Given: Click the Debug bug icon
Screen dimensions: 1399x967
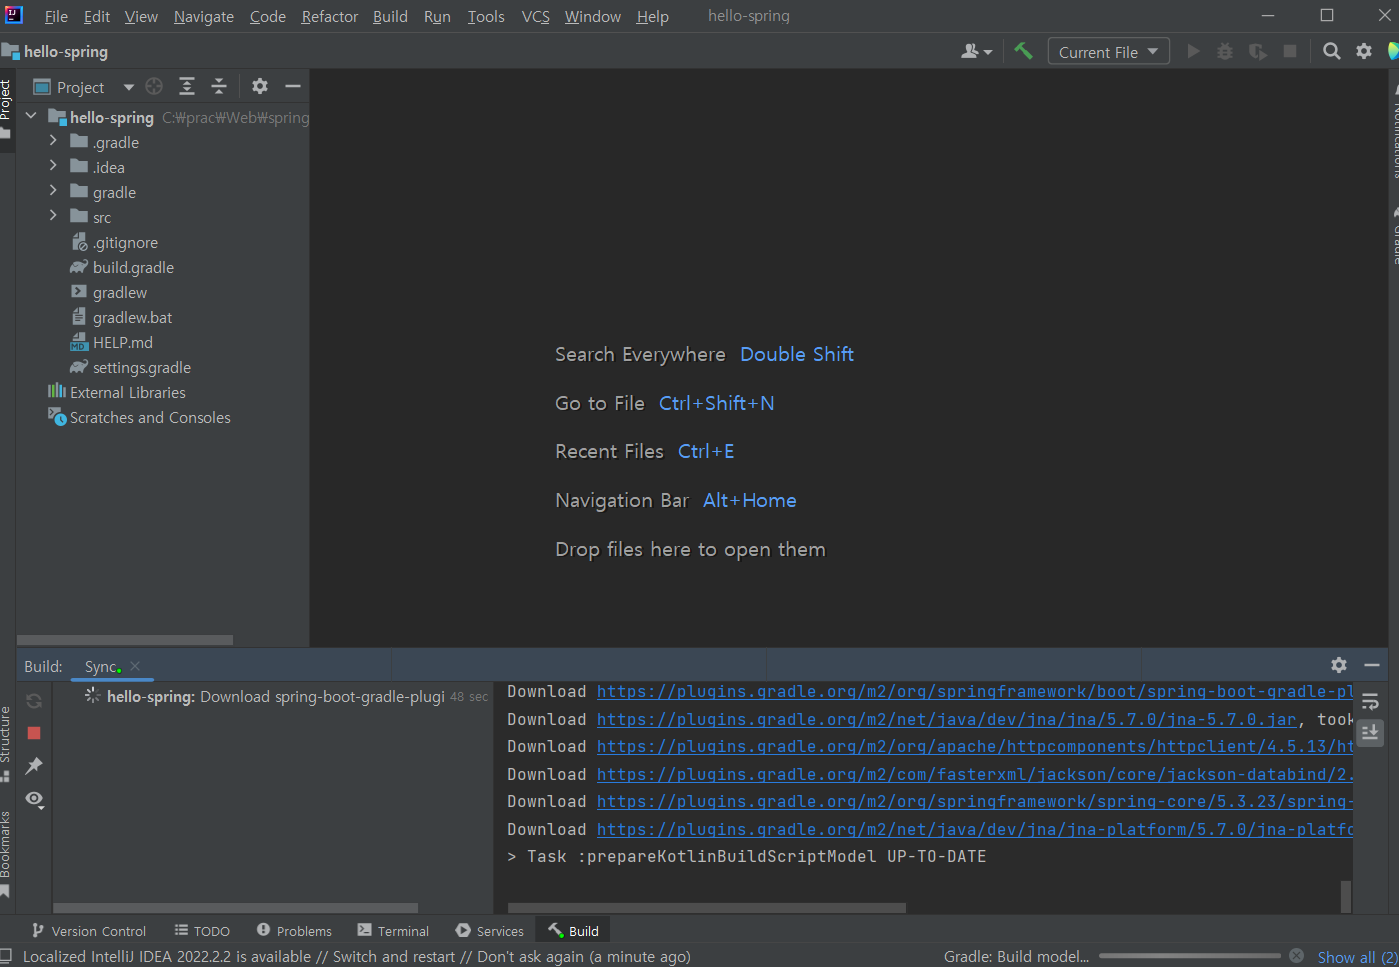Looking at the screenshot, I should [x=1225, y=51].
